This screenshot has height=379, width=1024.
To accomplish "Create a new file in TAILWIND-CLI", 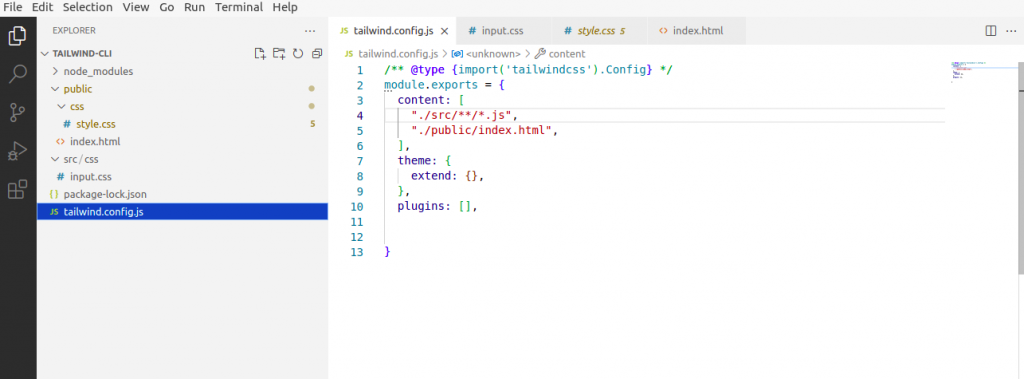I will [x=260, y=54].
